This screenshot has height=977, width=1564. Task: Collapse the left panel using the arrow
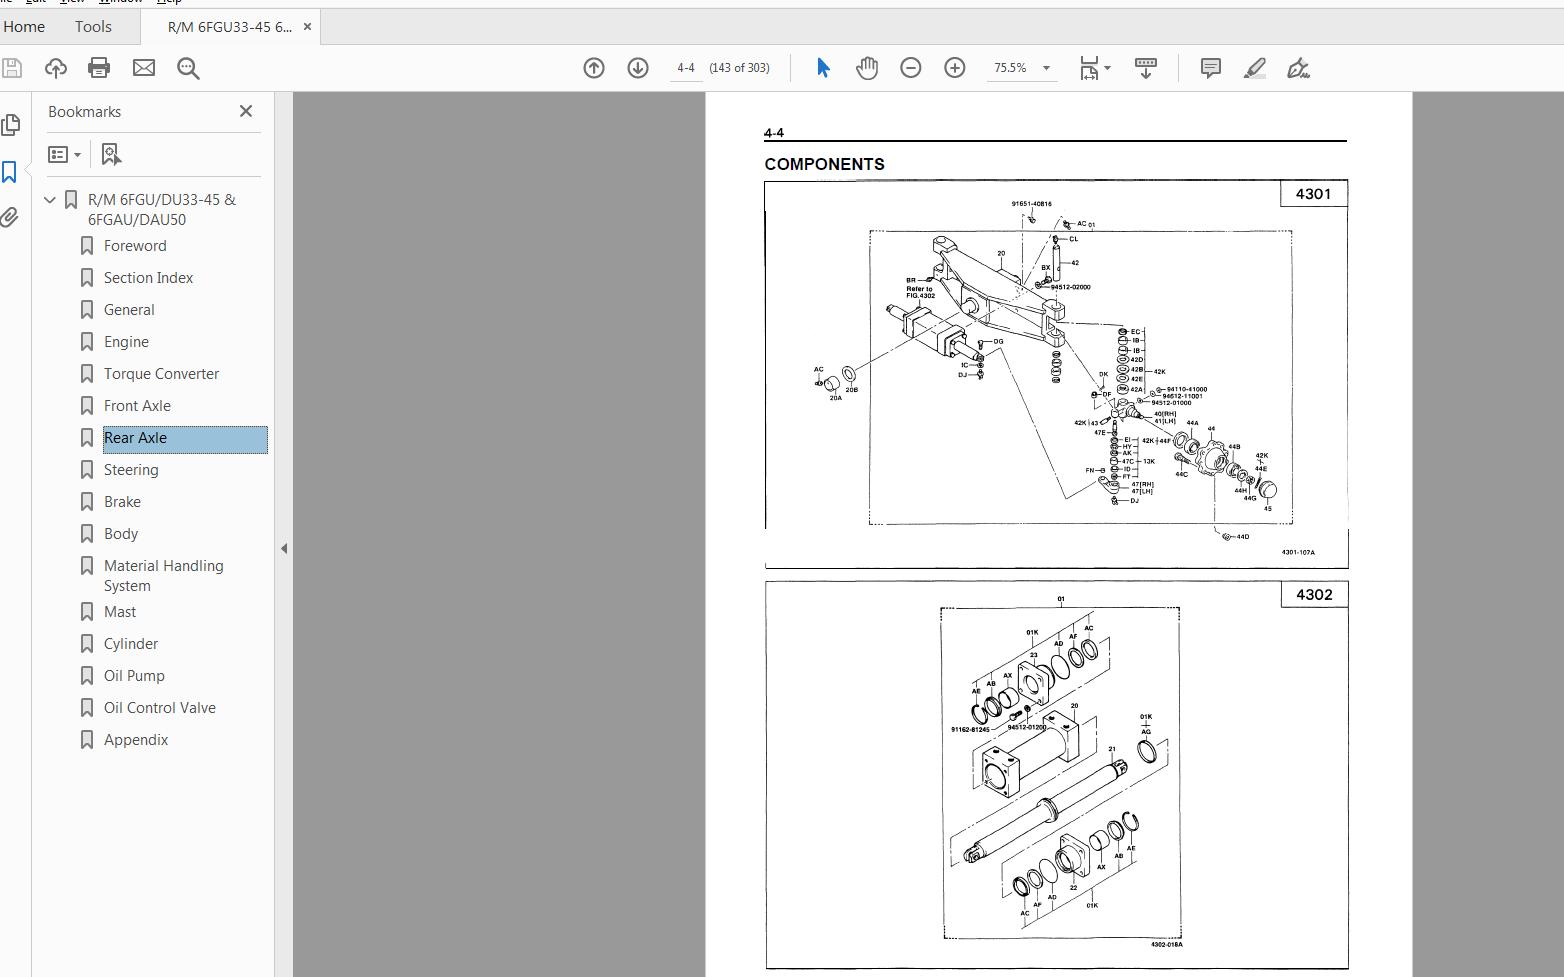pos(284,549)
